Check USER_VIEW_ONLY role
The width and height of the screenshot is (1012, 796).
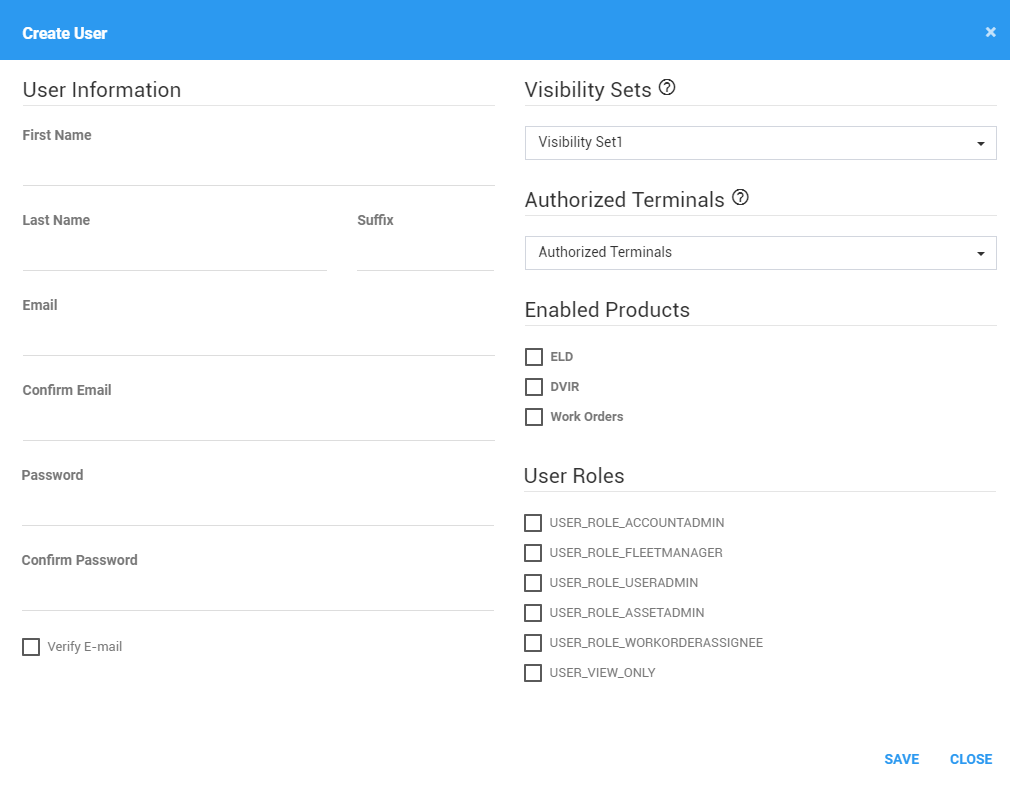click(x=532, y=673)
